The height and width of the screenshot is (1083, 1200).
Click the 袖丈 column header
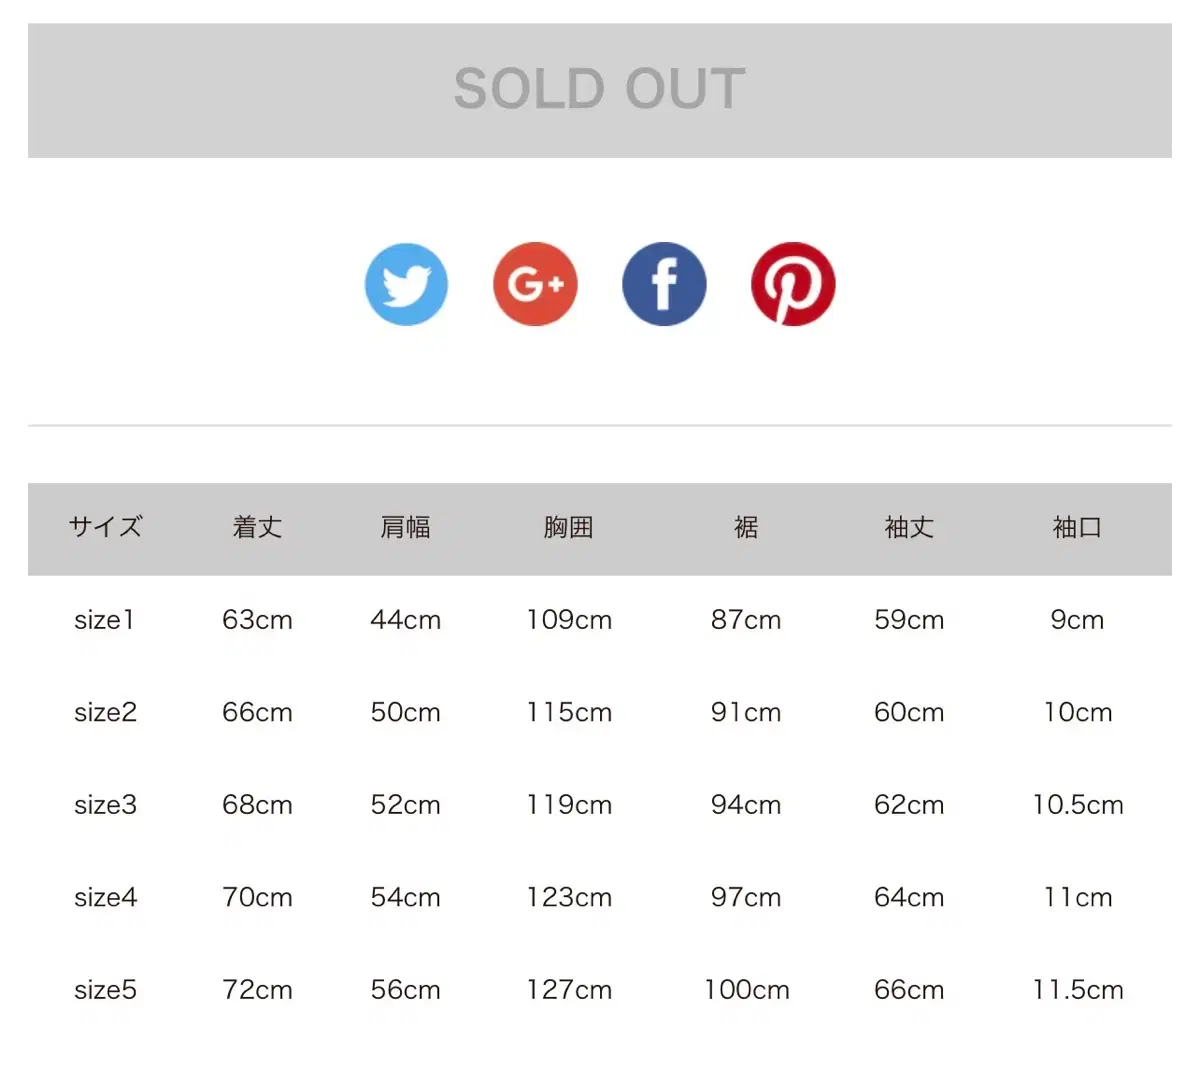(x=909, y=527)
